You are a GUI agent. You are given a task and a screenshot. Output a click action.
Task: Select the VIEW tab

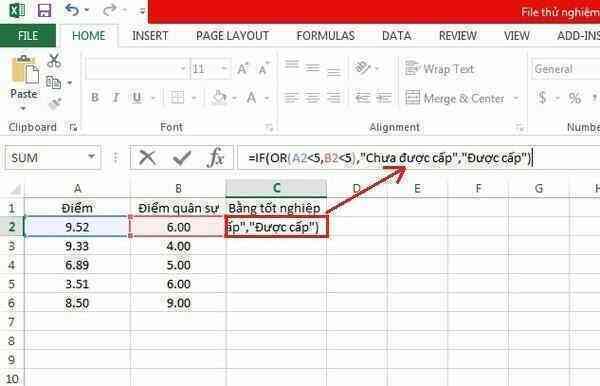pyautogui.click(x=517, y=36)
